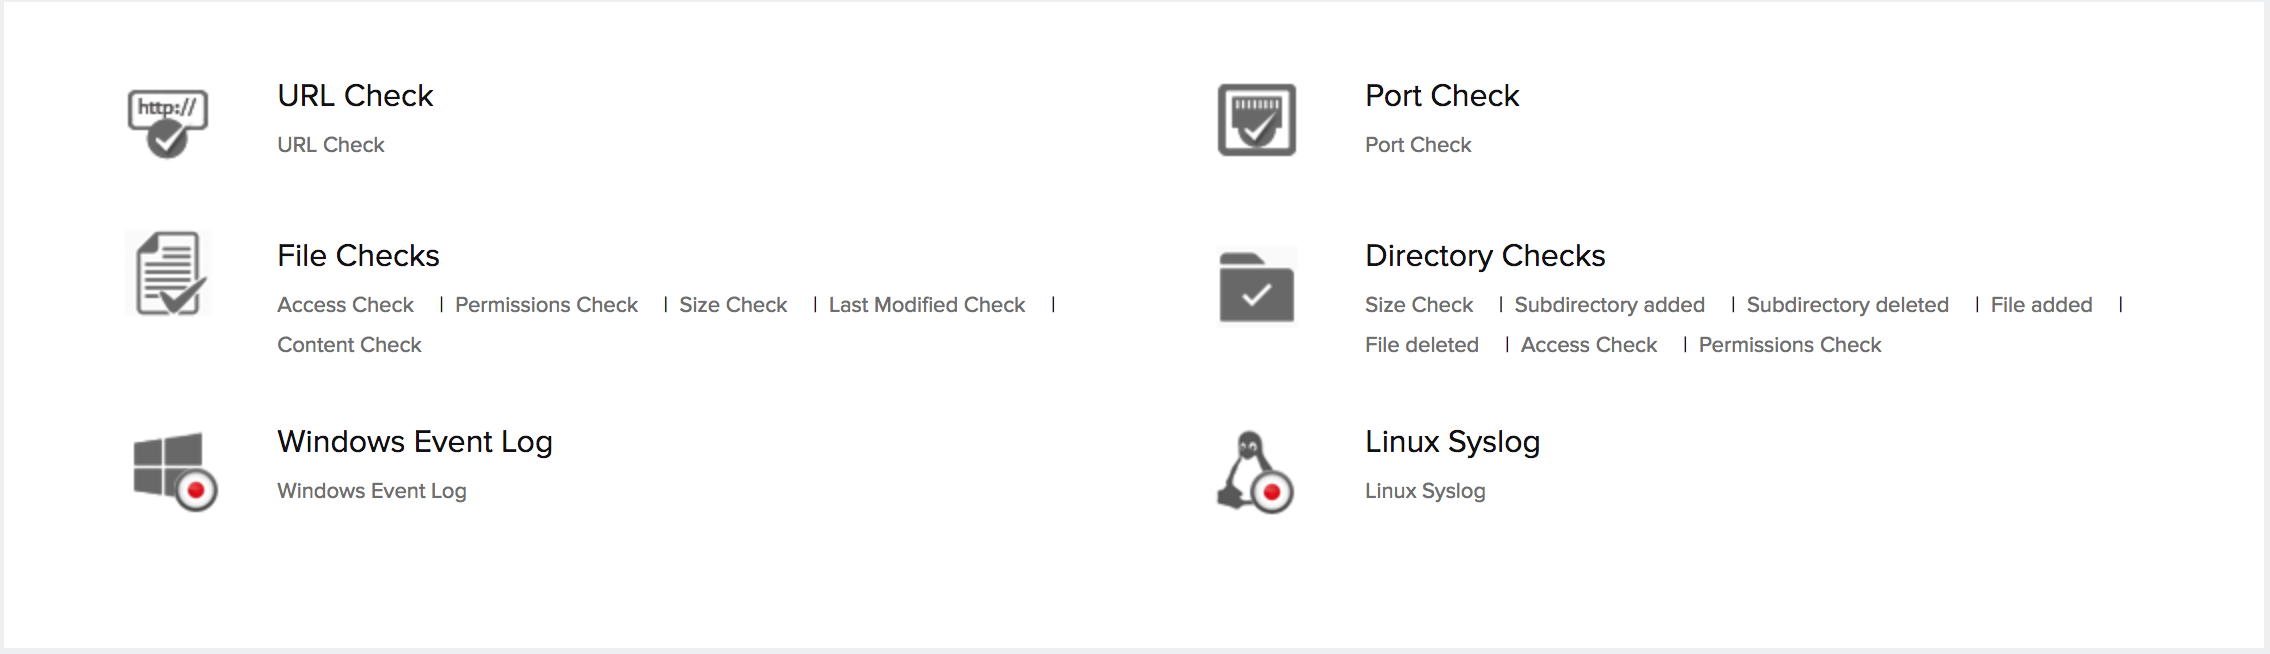Choose Last Modified Check link
The width and height of the screenshot is (2270, 654).
tap(926, 305)
